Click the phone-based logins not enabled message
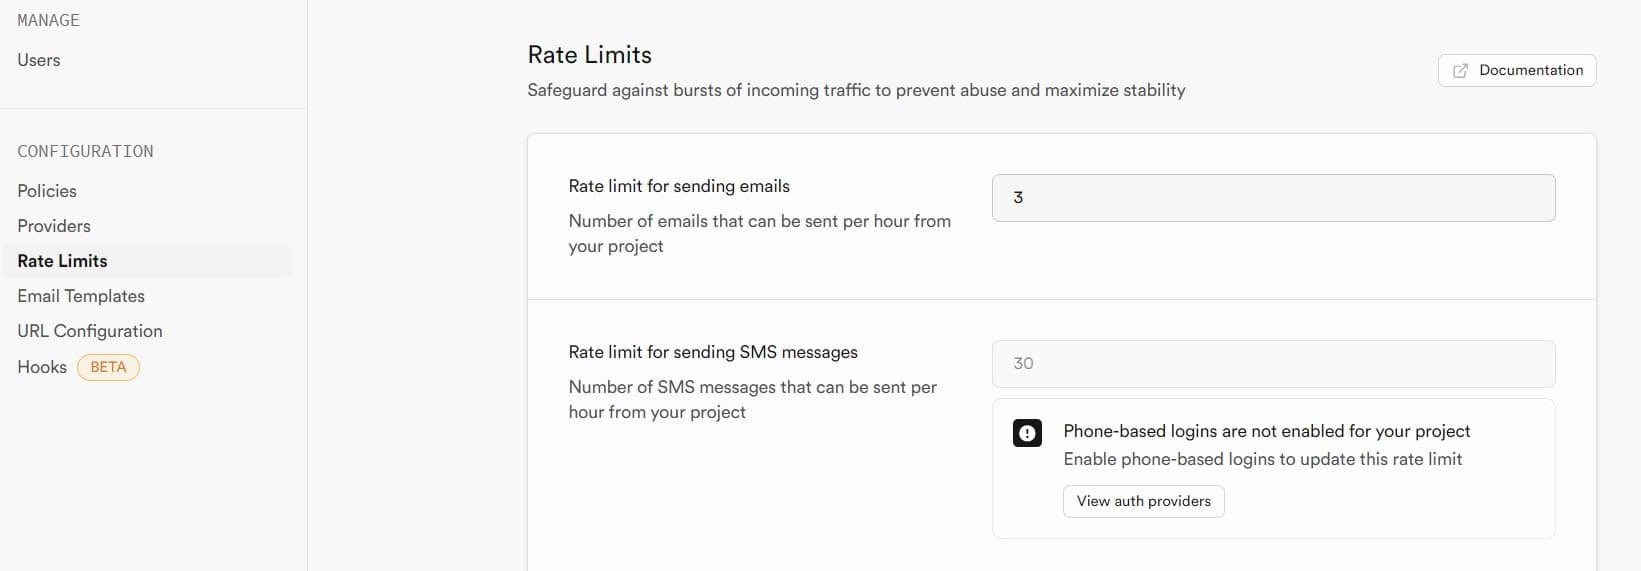Viewport: 1641px width, 571px height. pyautogui.click(x=1266, y=431)
